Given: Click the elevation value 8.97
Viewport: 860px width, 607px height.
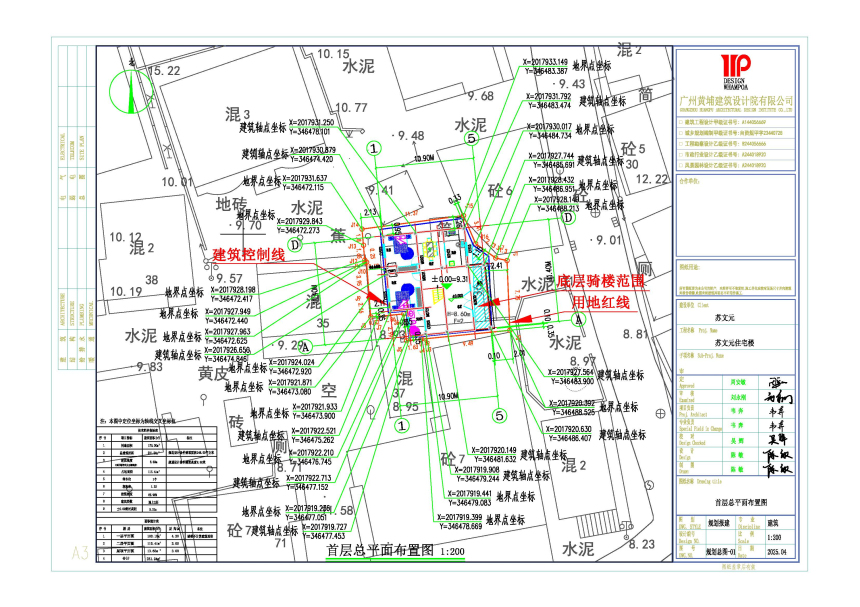Looking at the screenshot, I should (x=582, y=361).
